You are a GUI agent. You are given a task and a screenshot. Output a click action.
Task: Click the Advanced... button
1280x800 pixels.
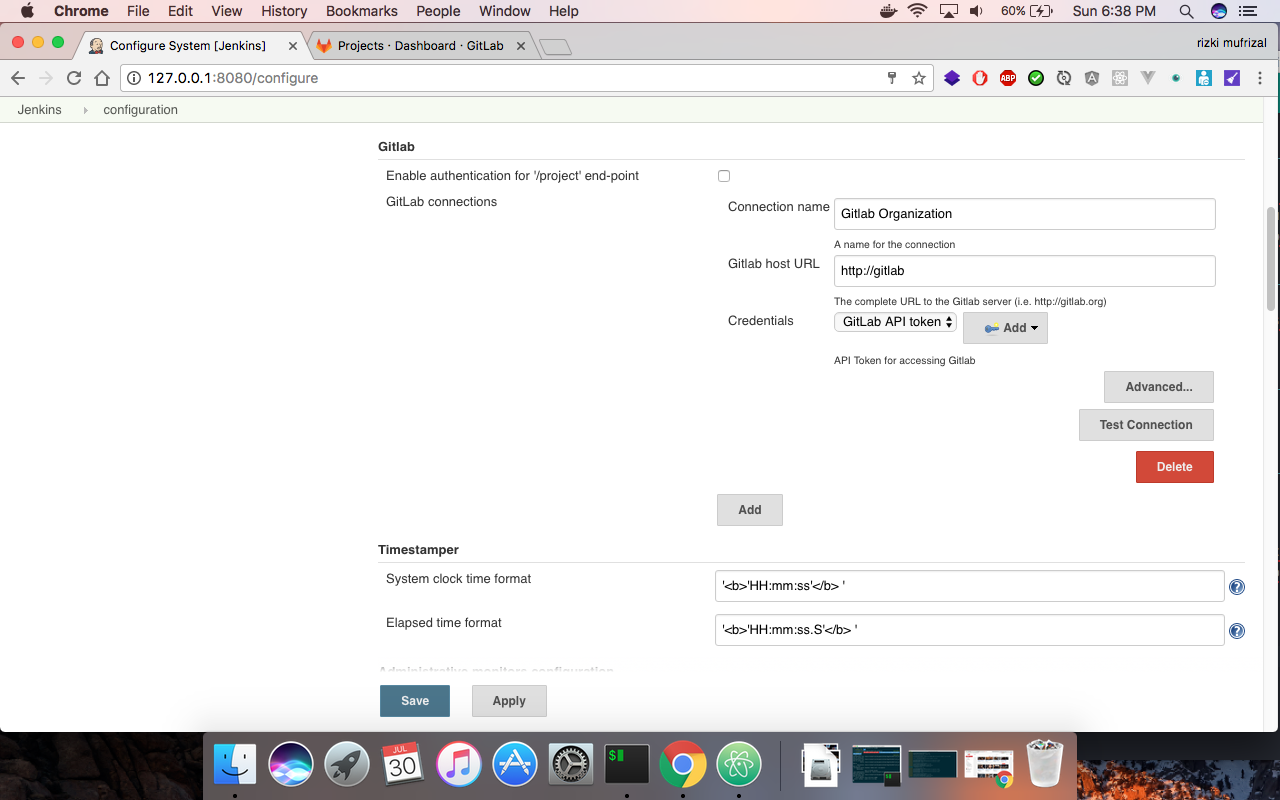coord(1159,387)
